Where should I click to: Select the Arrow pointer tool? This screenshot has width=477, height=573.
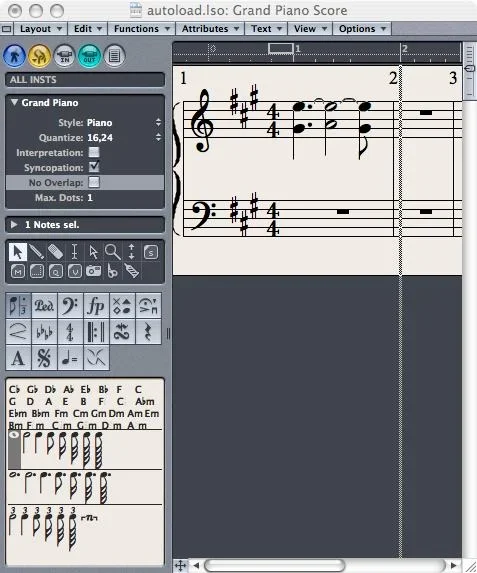pos(18,252)
